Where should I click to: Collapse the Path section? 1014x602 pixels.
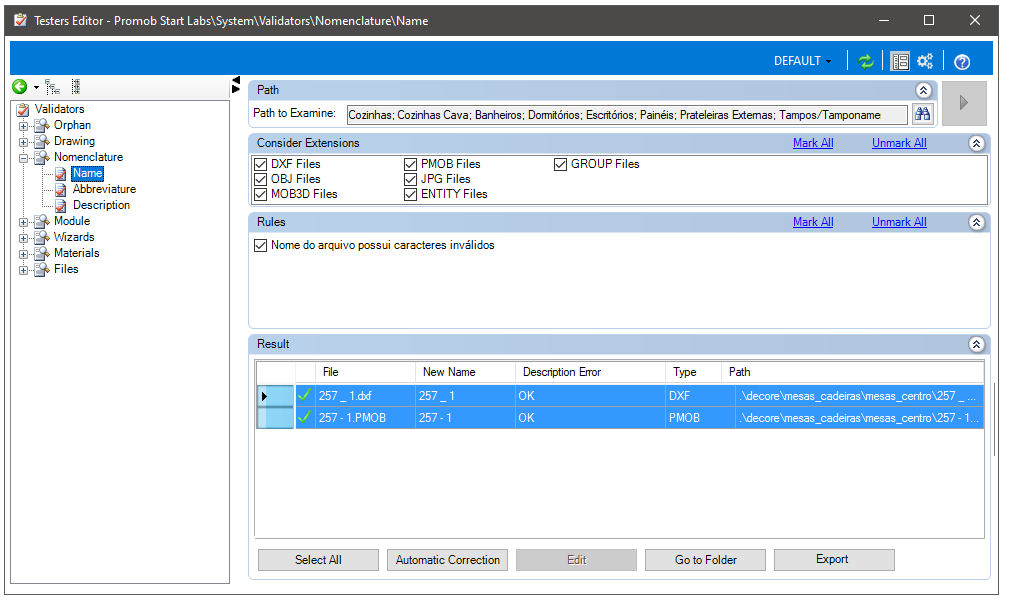(x=923, y=90)
